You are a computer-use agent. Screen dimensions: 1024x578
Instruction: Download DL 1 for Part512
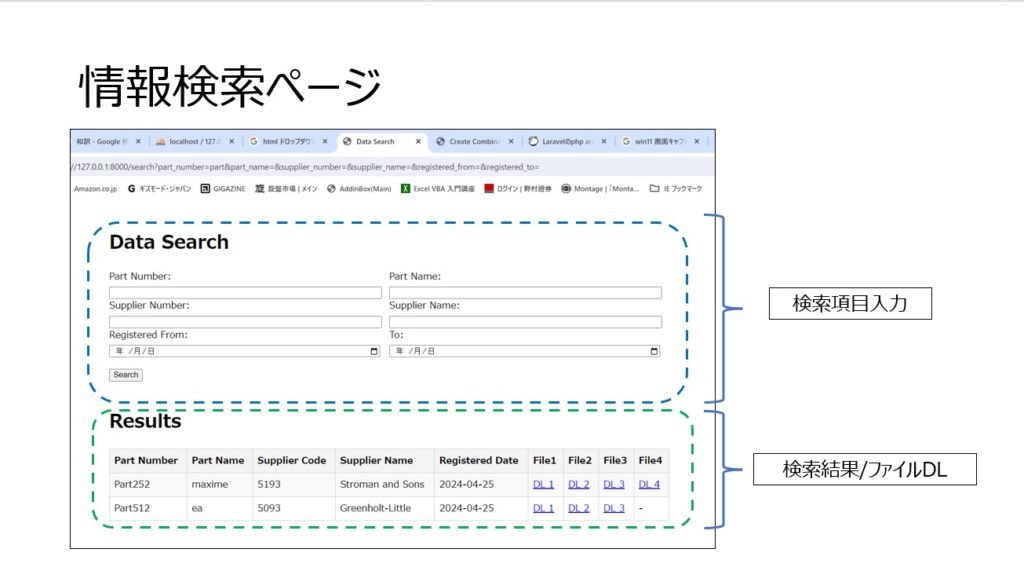[543, 508]
